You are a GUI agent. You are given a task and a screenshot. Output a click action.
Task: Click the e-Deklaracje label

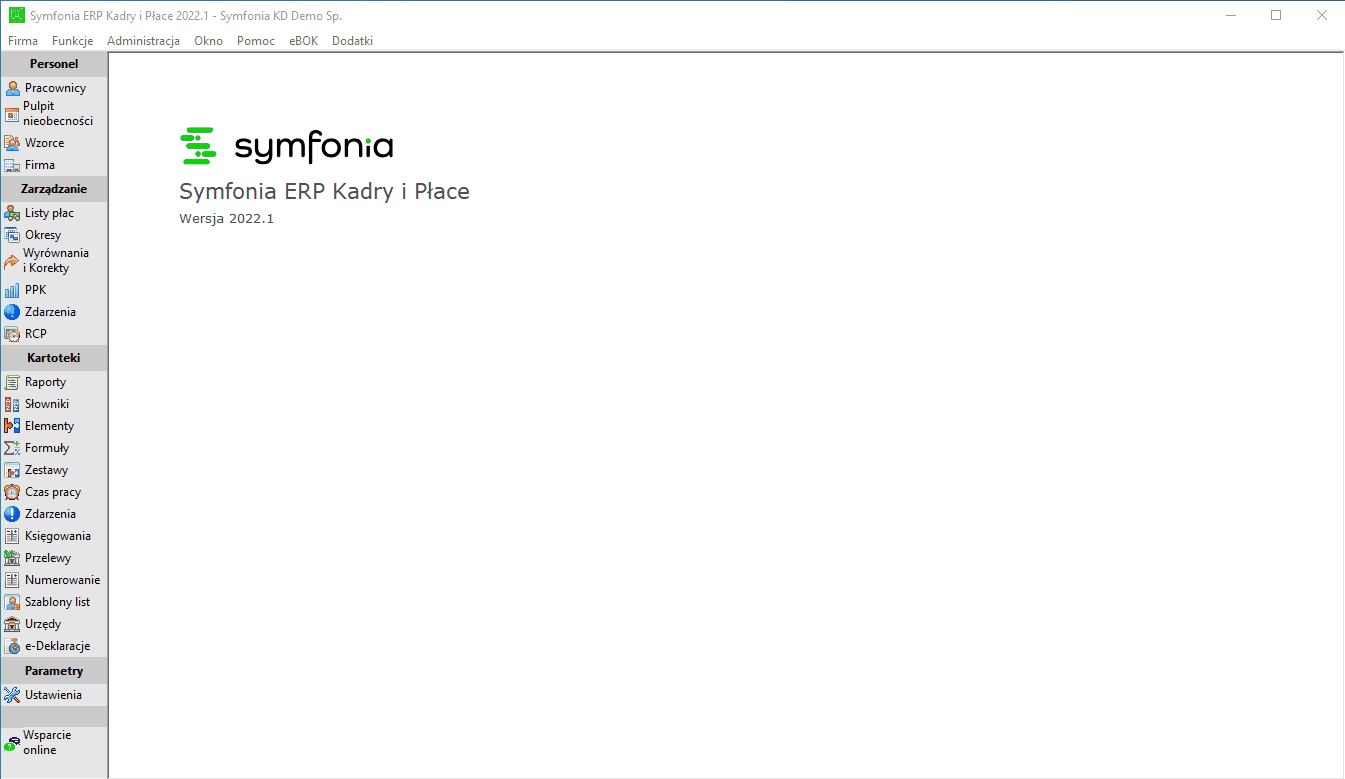pyautogui.click(x=58, y=646)
